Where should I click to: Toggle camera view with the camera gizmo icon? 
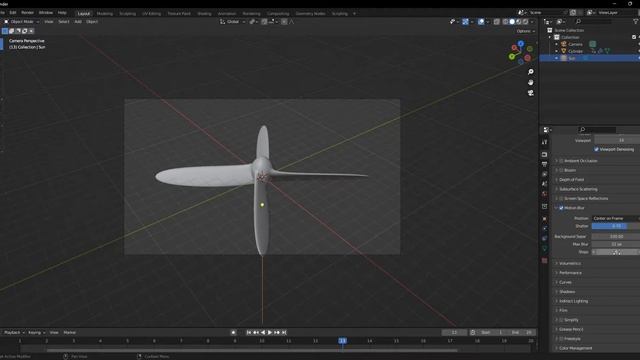(x=531, y=93)
